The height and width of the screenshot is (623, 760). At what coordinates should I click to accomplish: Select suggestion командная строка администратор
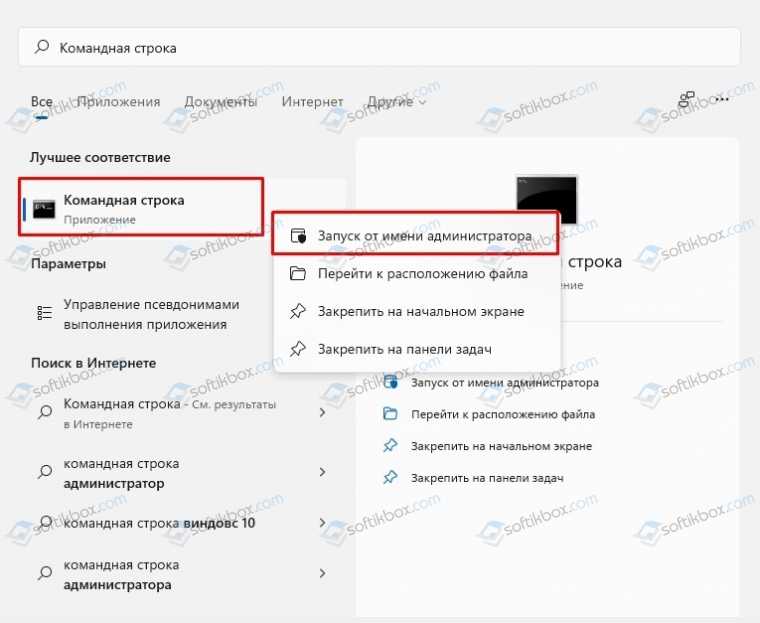point(121,473)
